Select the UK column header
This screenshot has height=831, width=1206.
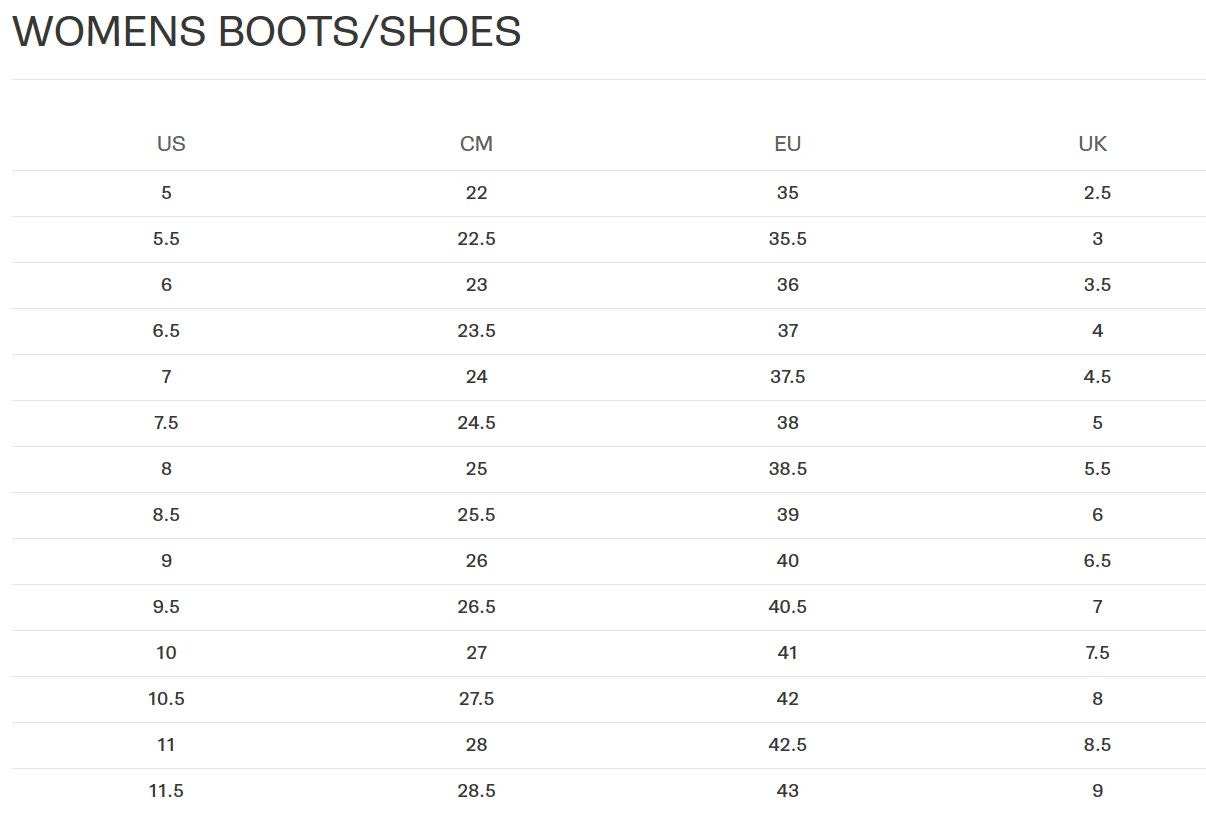tap(1093, 144)
